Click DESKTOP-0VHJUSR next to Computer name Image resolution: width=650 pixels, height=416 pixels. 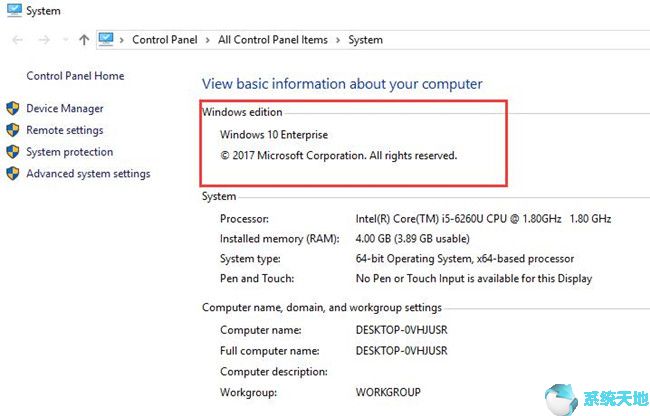coord(401,330)
